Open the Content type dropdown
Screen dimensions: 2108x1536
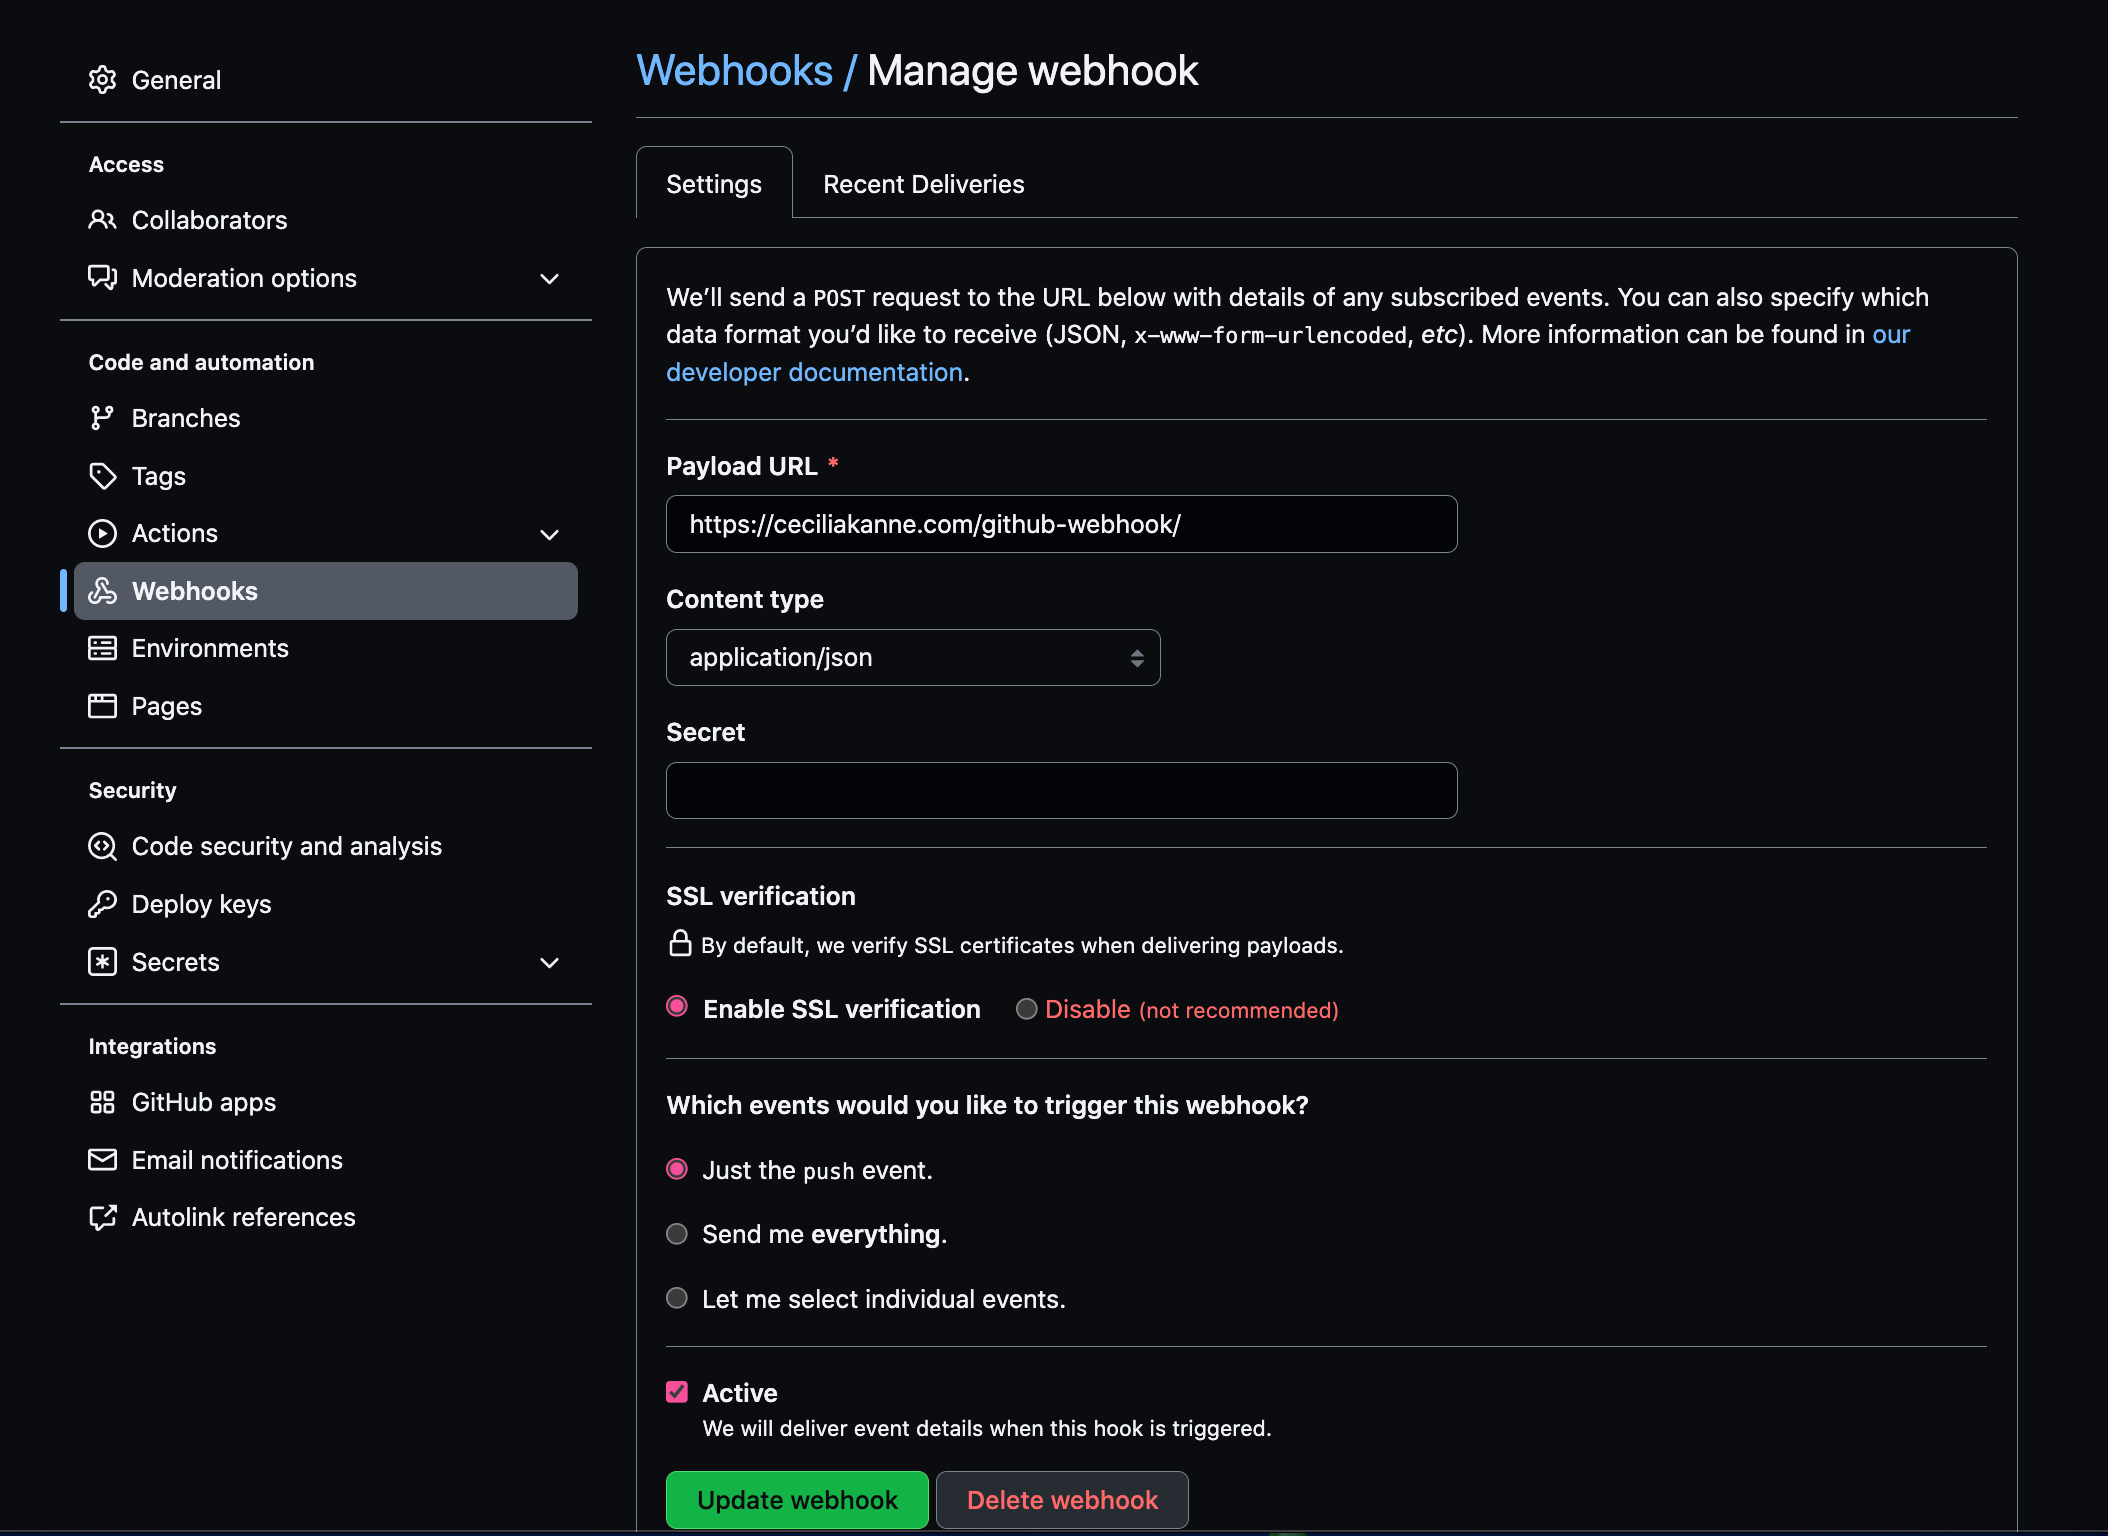point(912,657)
